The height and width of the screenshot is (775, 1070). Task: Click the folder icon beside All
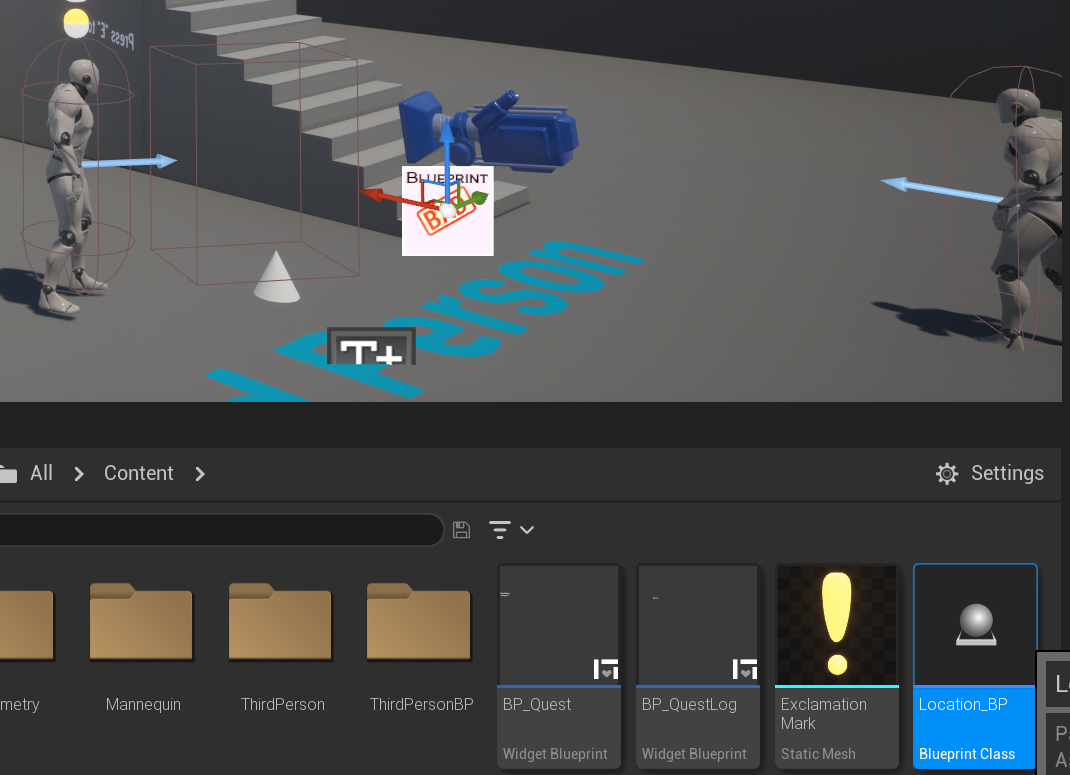8,474
